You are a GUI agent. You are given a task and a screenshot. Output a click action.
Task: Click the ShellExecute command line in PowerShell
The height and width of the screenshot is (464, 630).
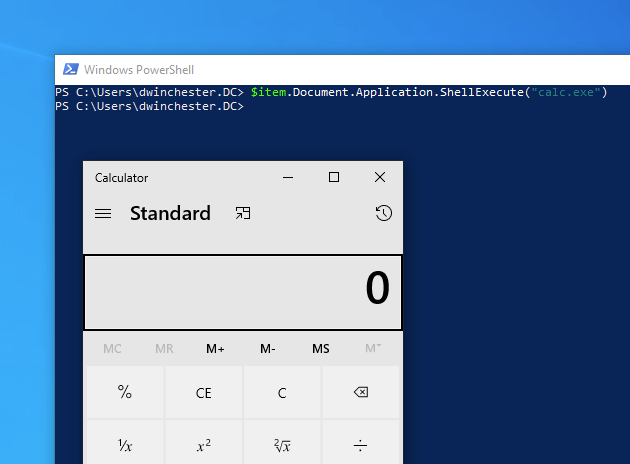331,92
